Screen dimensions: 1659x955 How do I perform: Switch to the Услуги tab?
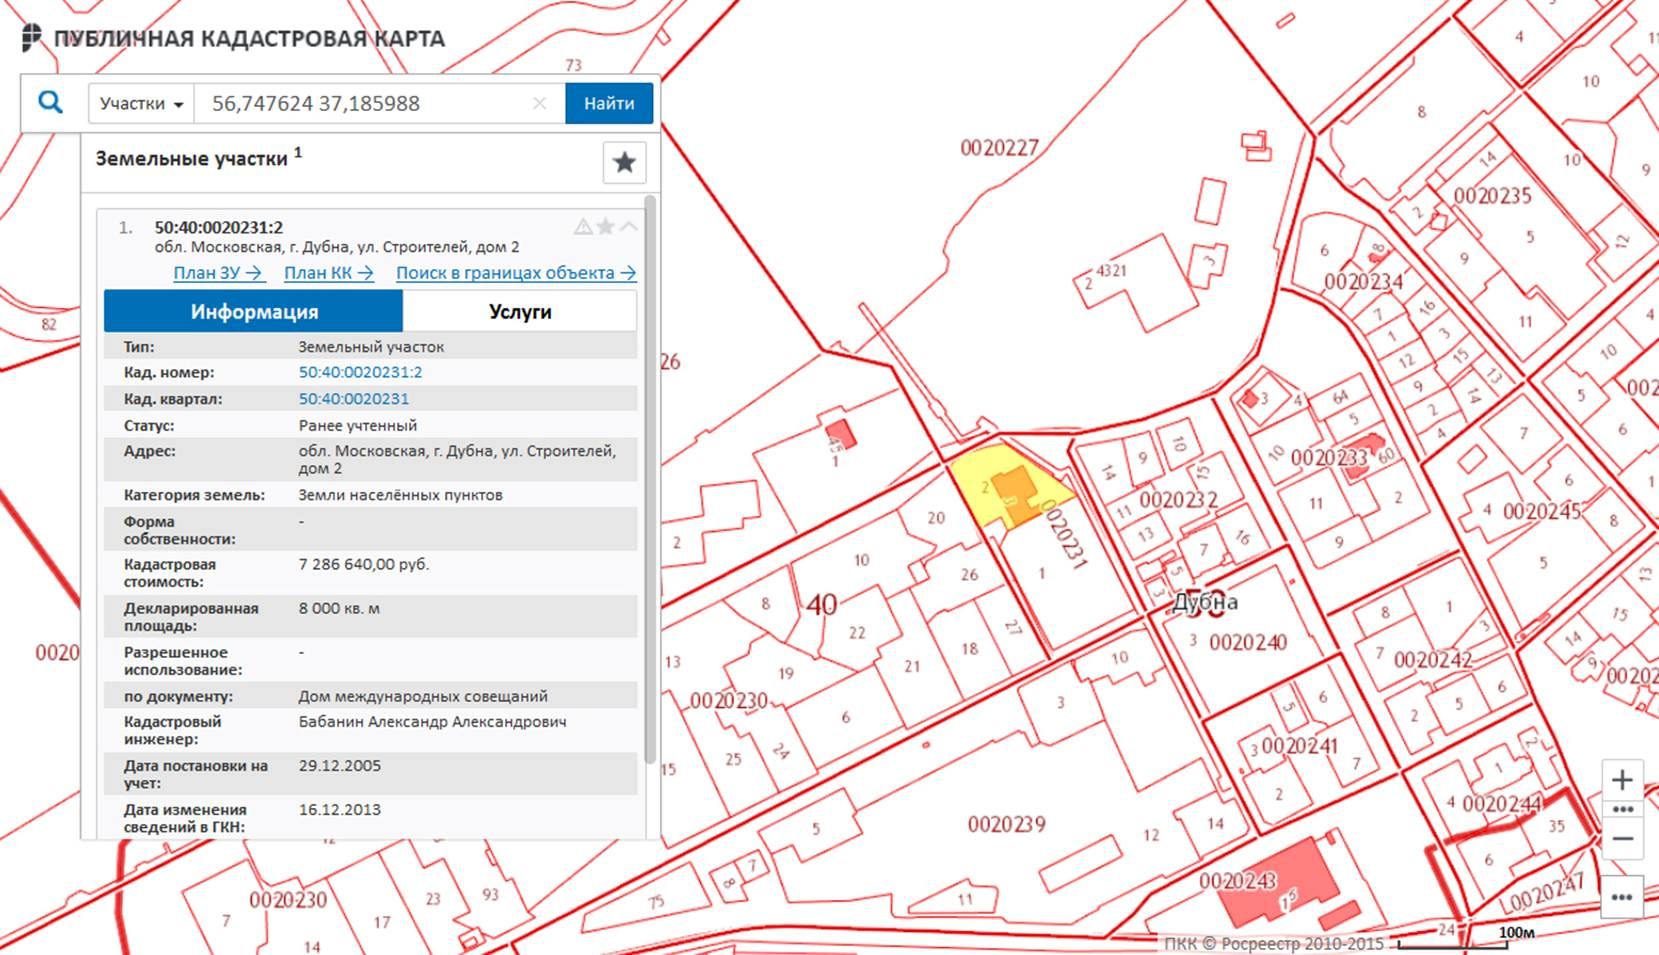(520, 312)
